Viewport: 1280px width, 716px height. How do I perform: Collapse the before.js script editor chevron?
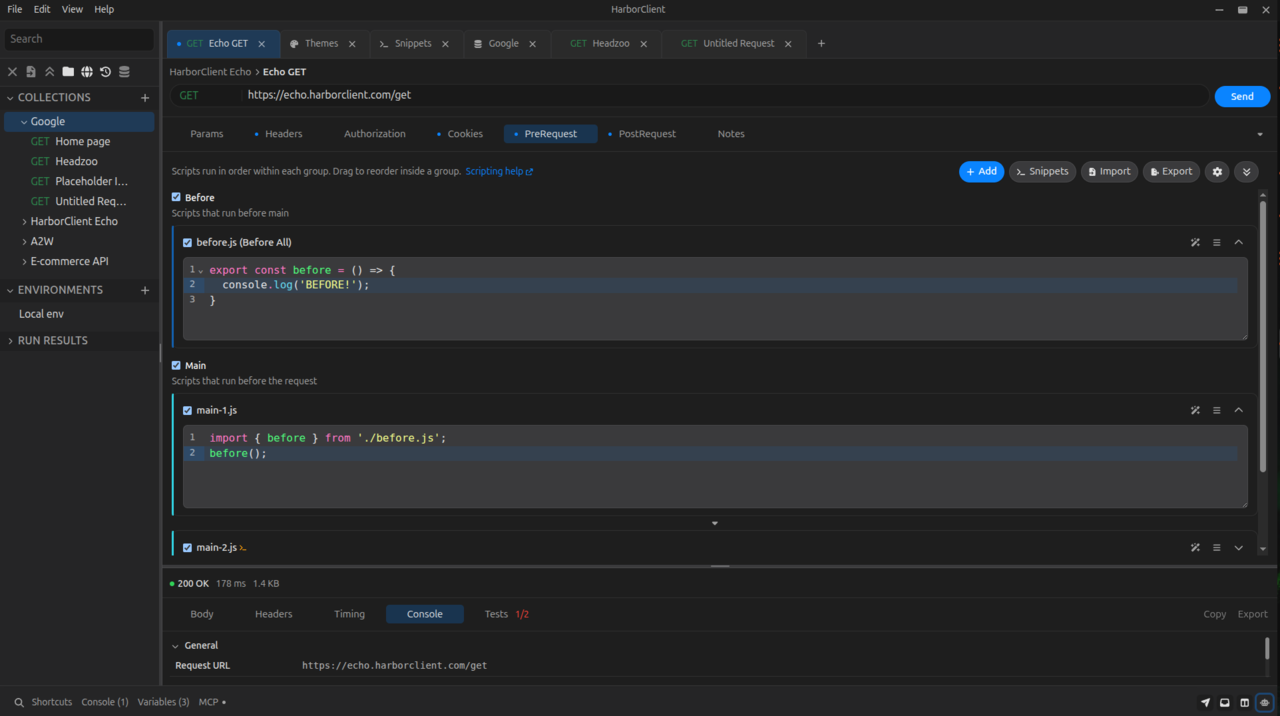[x=1239, y=243]
